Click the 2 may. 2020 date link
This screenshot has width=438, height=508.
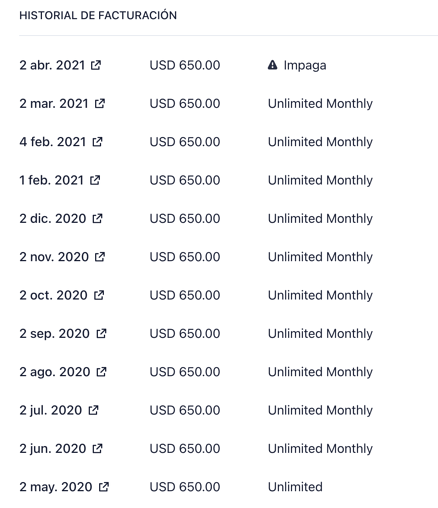point(56,487)
